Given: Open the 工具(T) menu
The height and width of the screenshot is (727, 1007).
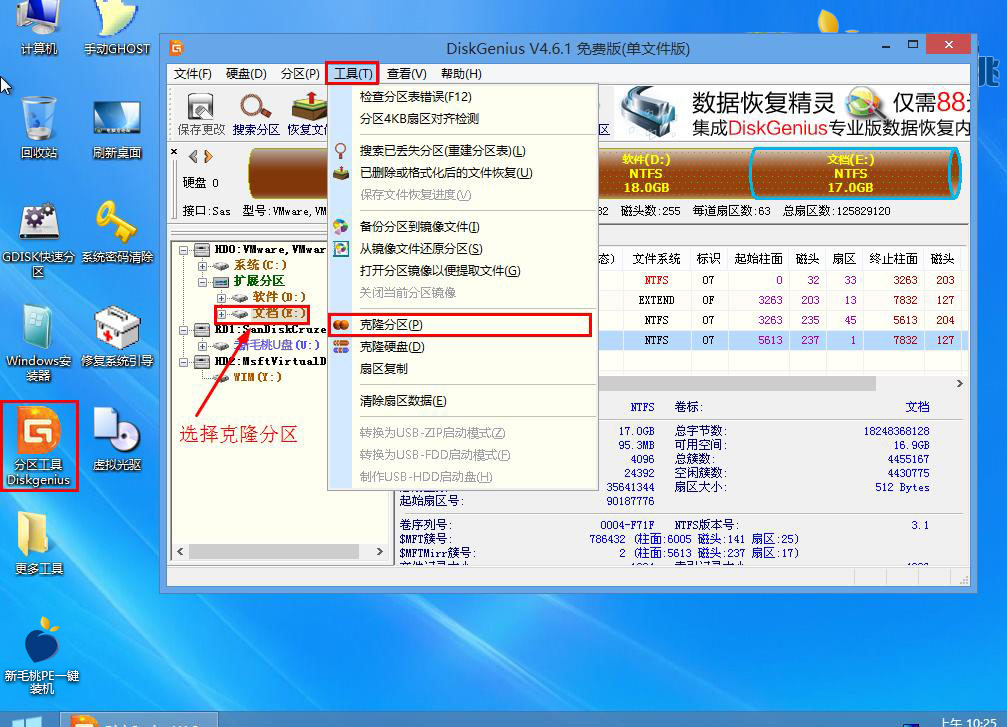Looking at the screenshot, I should coord(353,74).
